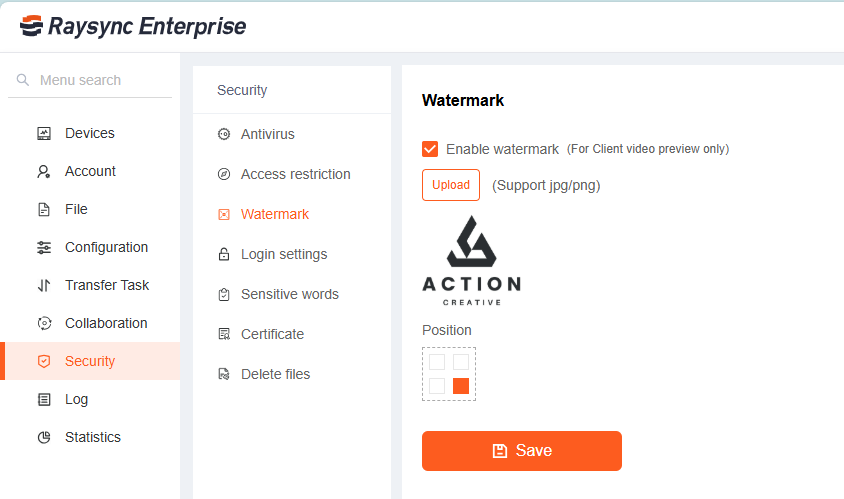The image size is (844, 499).
Task: Click the Statistics pie chart icon
Action: pyautogui.click(x=44, y=437)
